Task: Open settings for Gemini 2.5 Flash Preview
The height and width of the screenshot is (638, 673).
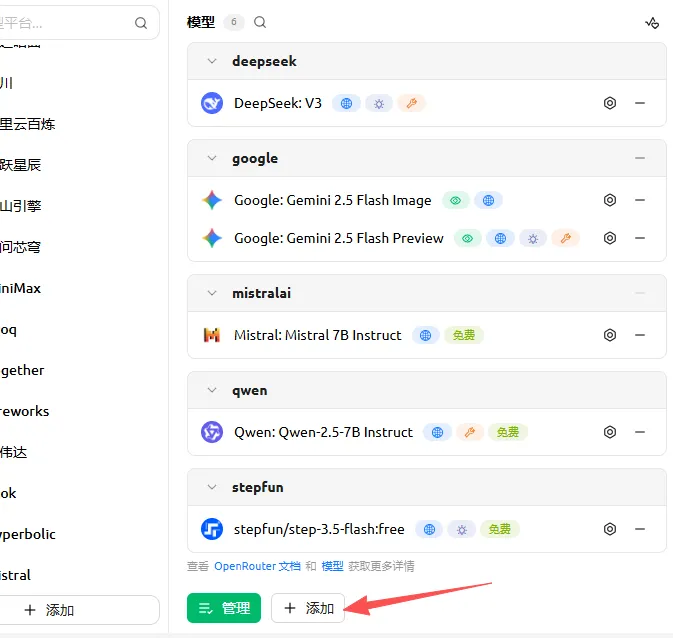Action: (x=609, y=238)
